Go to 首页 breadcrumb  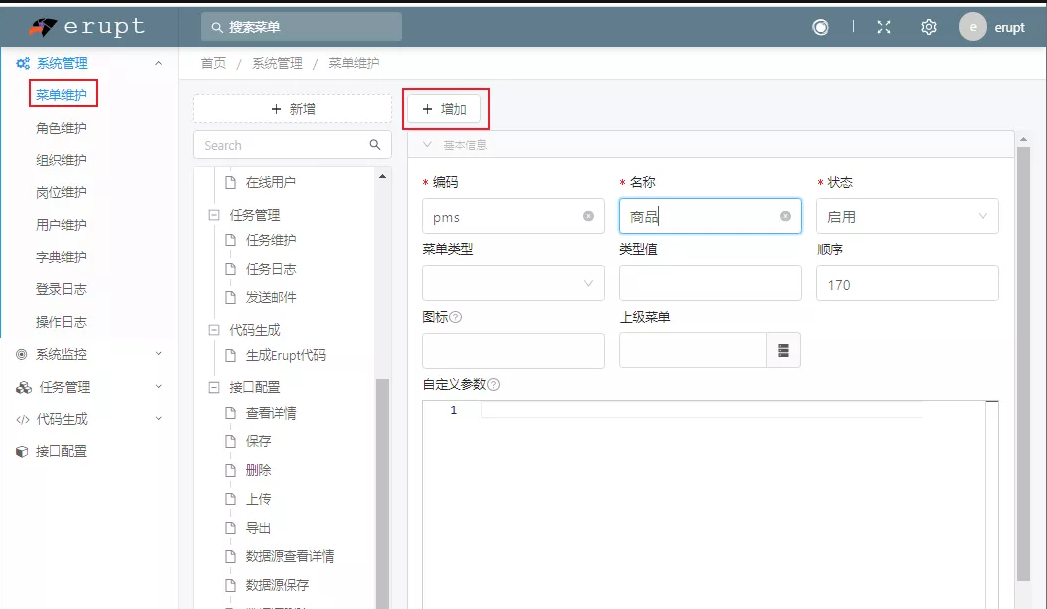213,63
